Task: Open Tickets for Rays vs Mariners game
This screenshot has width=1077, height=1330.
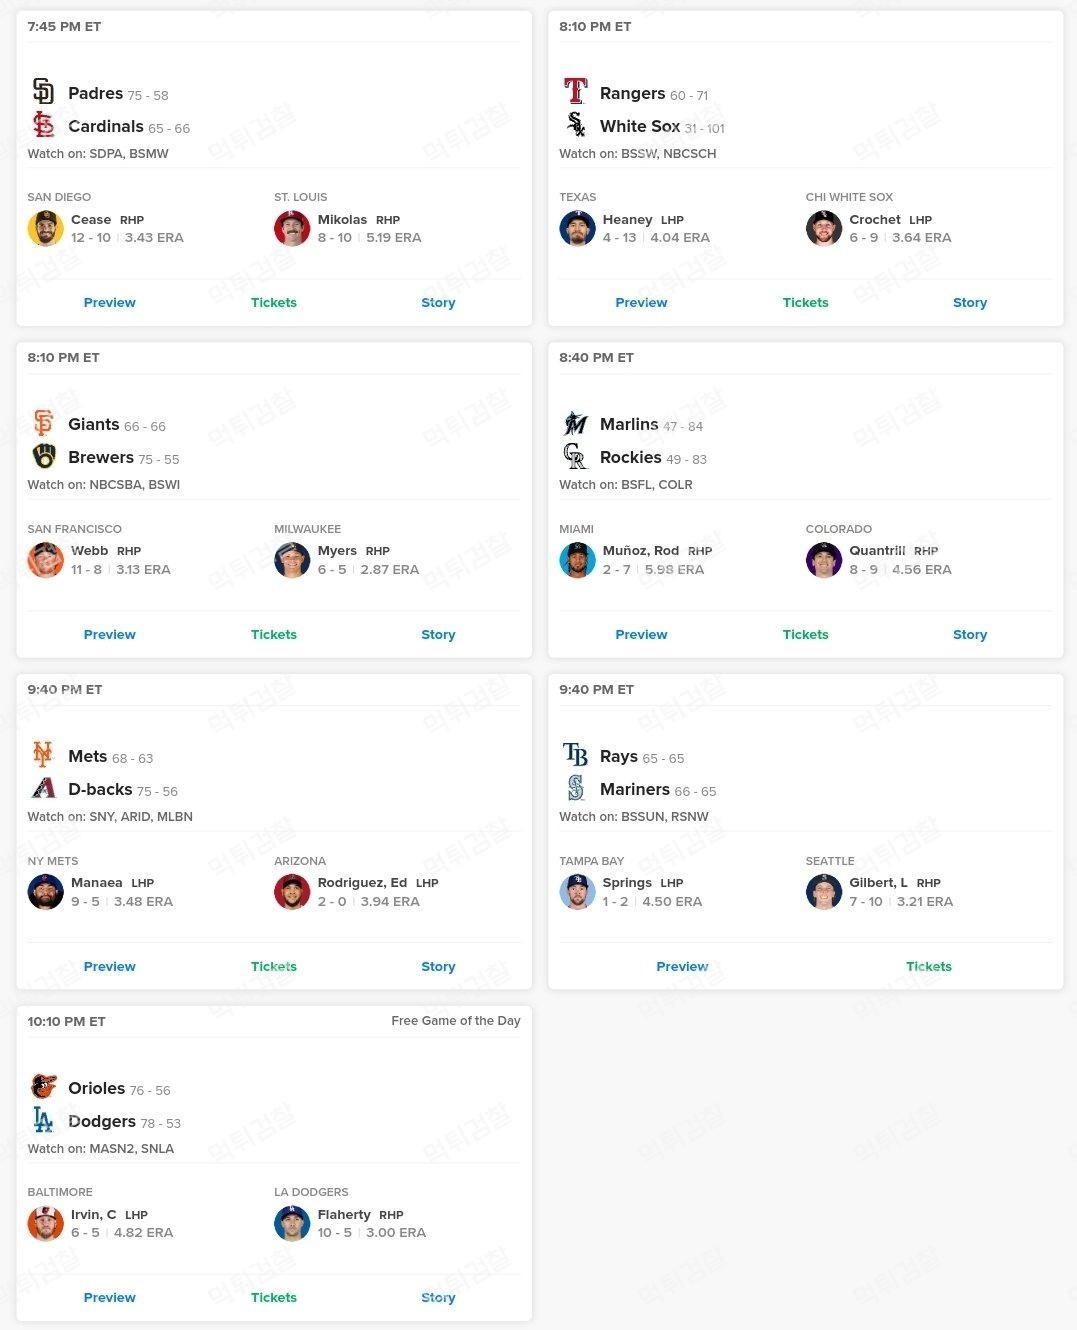Action: click(x=928, y=966)
